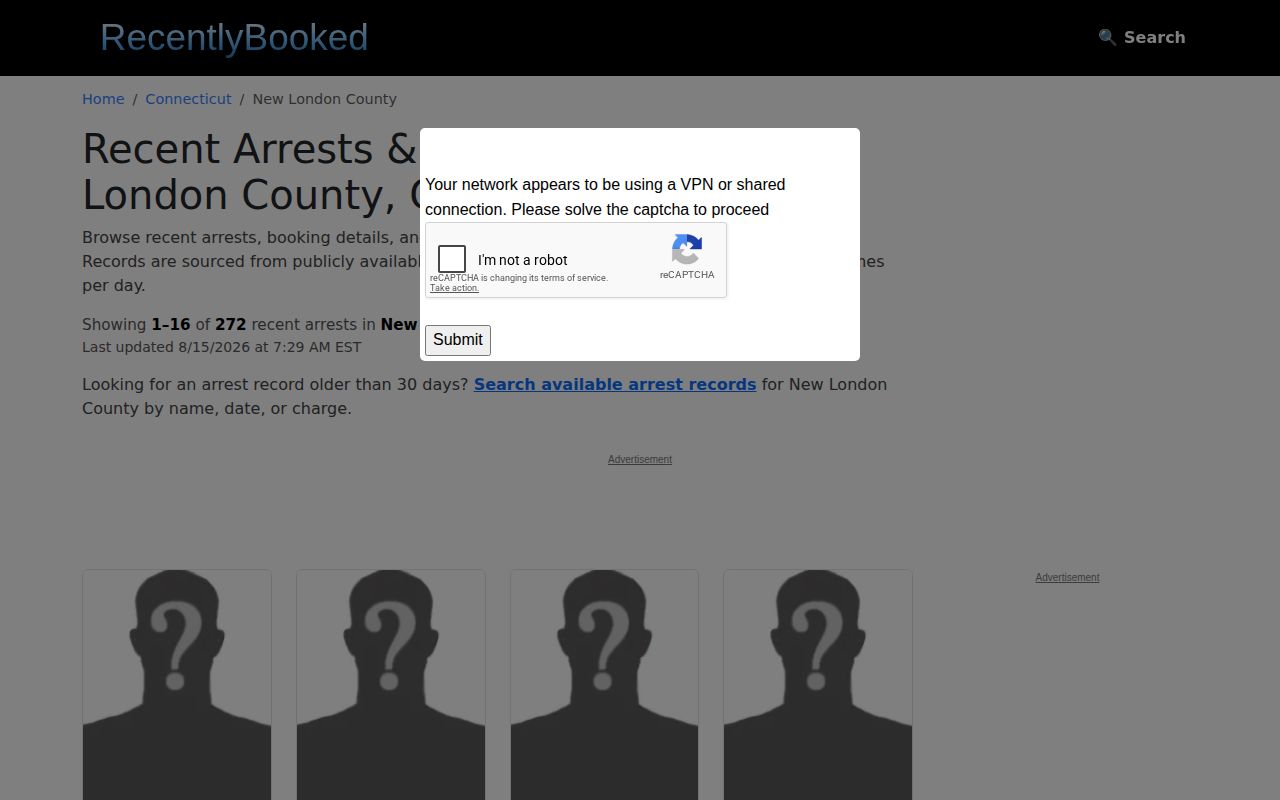Open the third mugshot placeholder thumbnail
Viewport: 1280px width, 800px height.
(x=604, y=685)
